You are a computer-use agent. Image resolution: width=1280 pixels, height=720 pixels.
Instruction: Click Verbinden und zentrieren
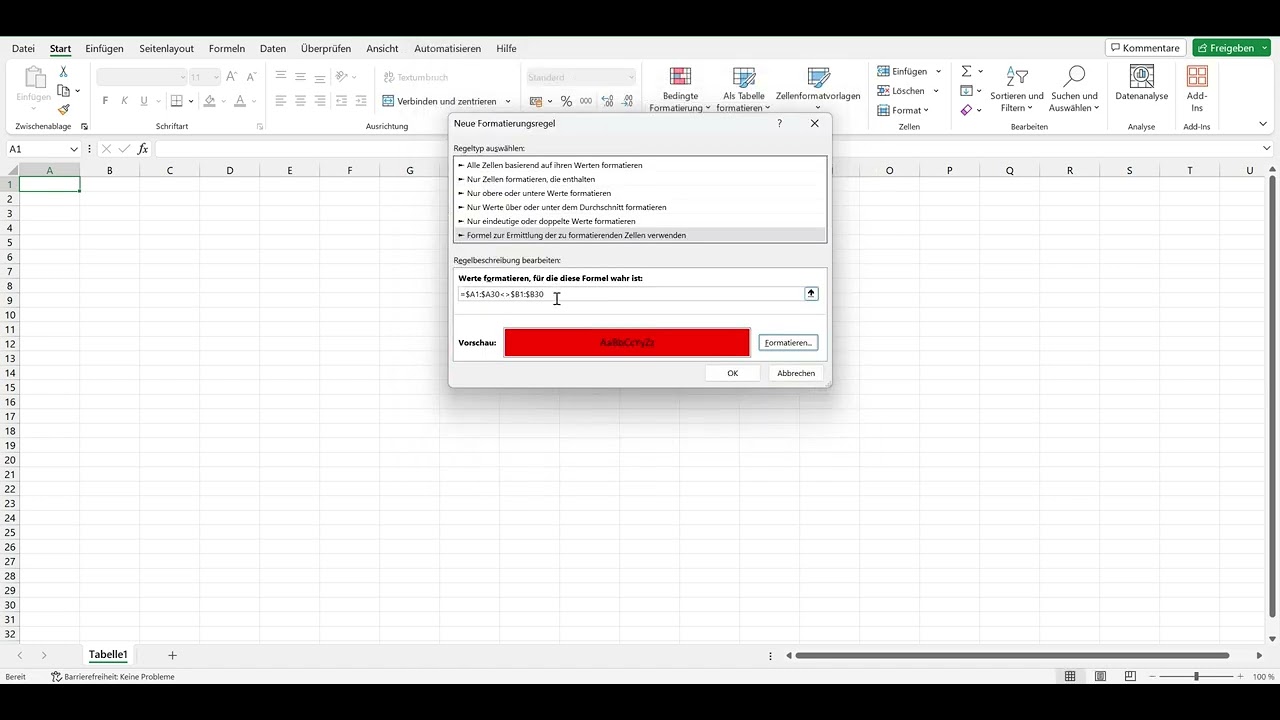(x=439, y=101)
